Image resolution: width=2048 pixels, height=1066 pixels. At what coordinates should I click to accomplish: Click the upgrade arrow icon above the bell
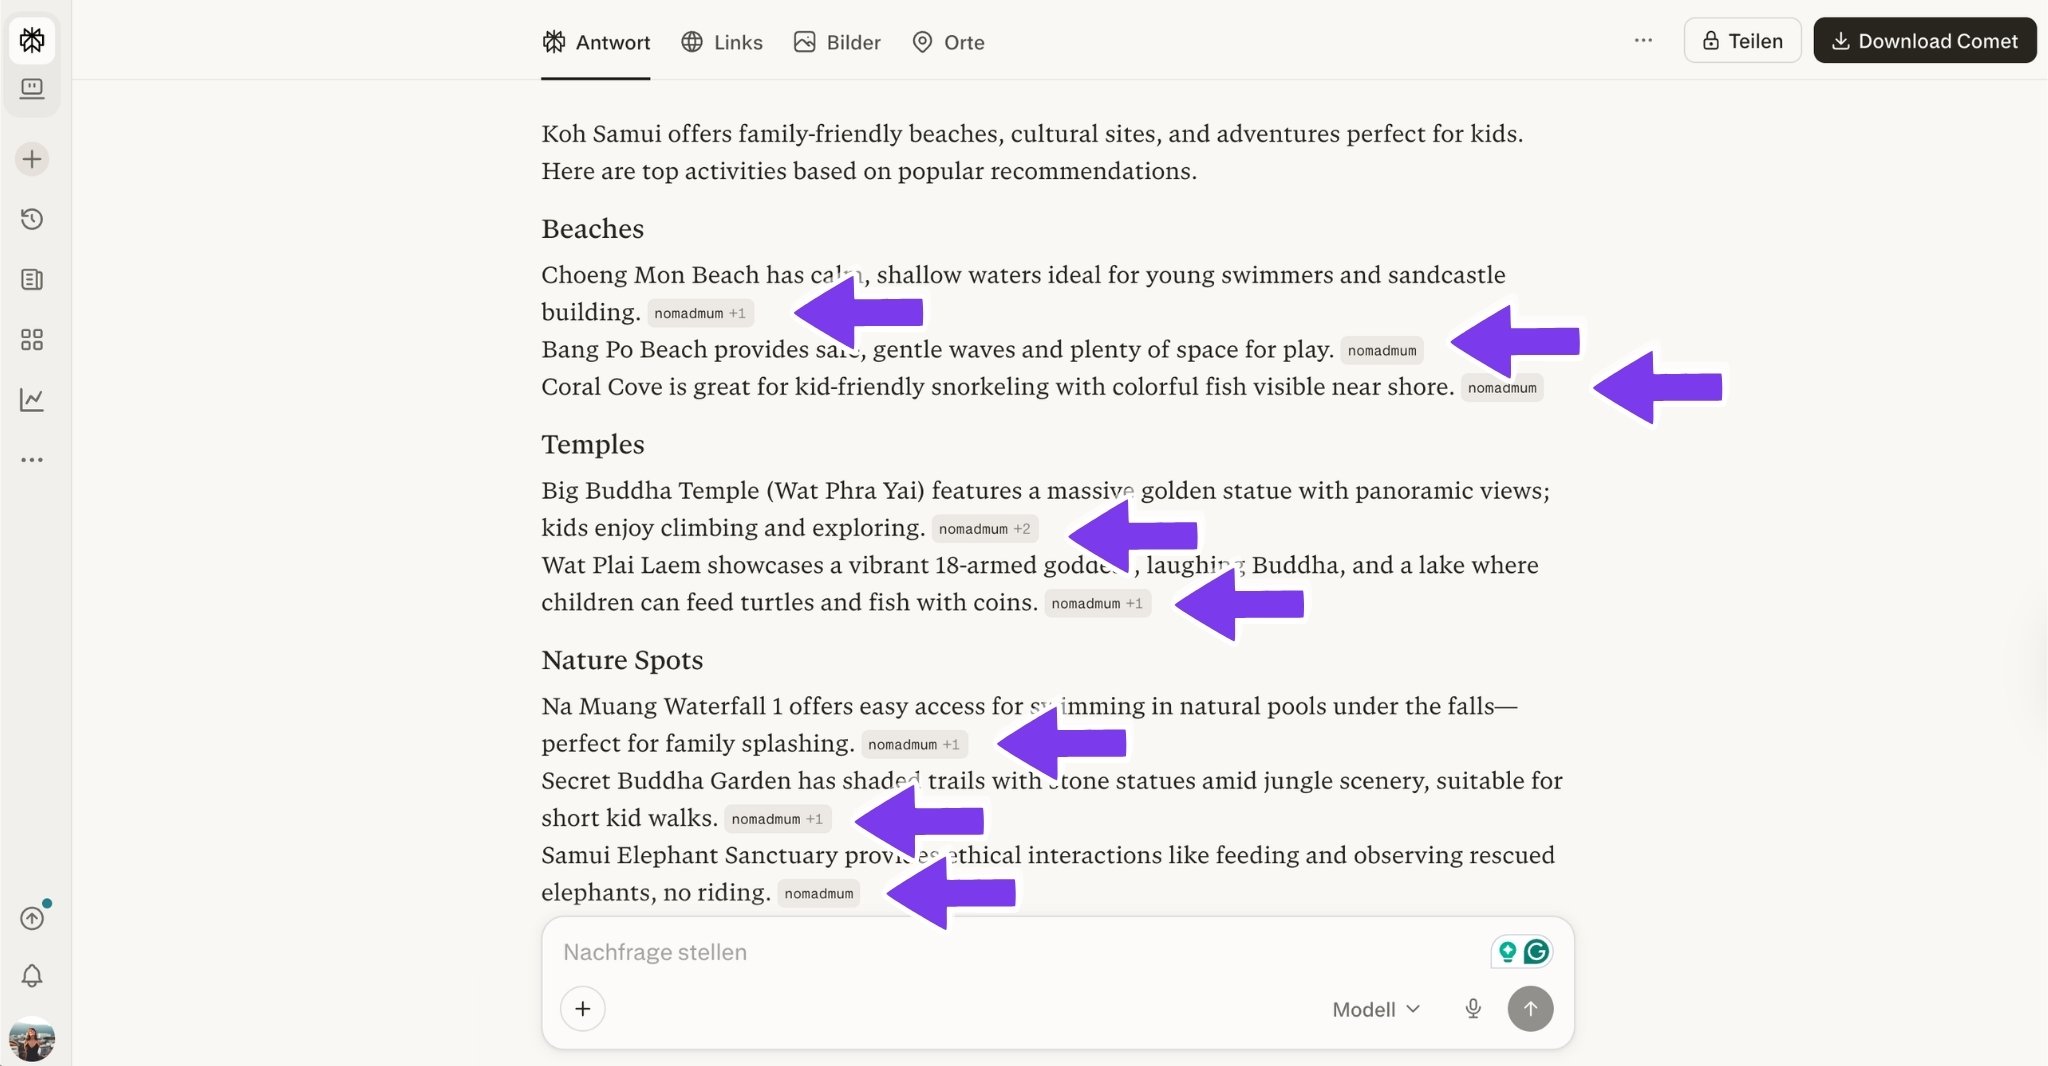(33, 917)
